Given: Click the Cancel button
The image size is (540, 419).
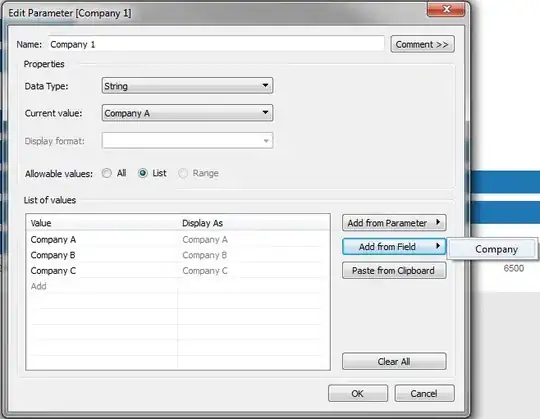Looking at the screenshot, I should pyautogui.click(x=424, y=393).
